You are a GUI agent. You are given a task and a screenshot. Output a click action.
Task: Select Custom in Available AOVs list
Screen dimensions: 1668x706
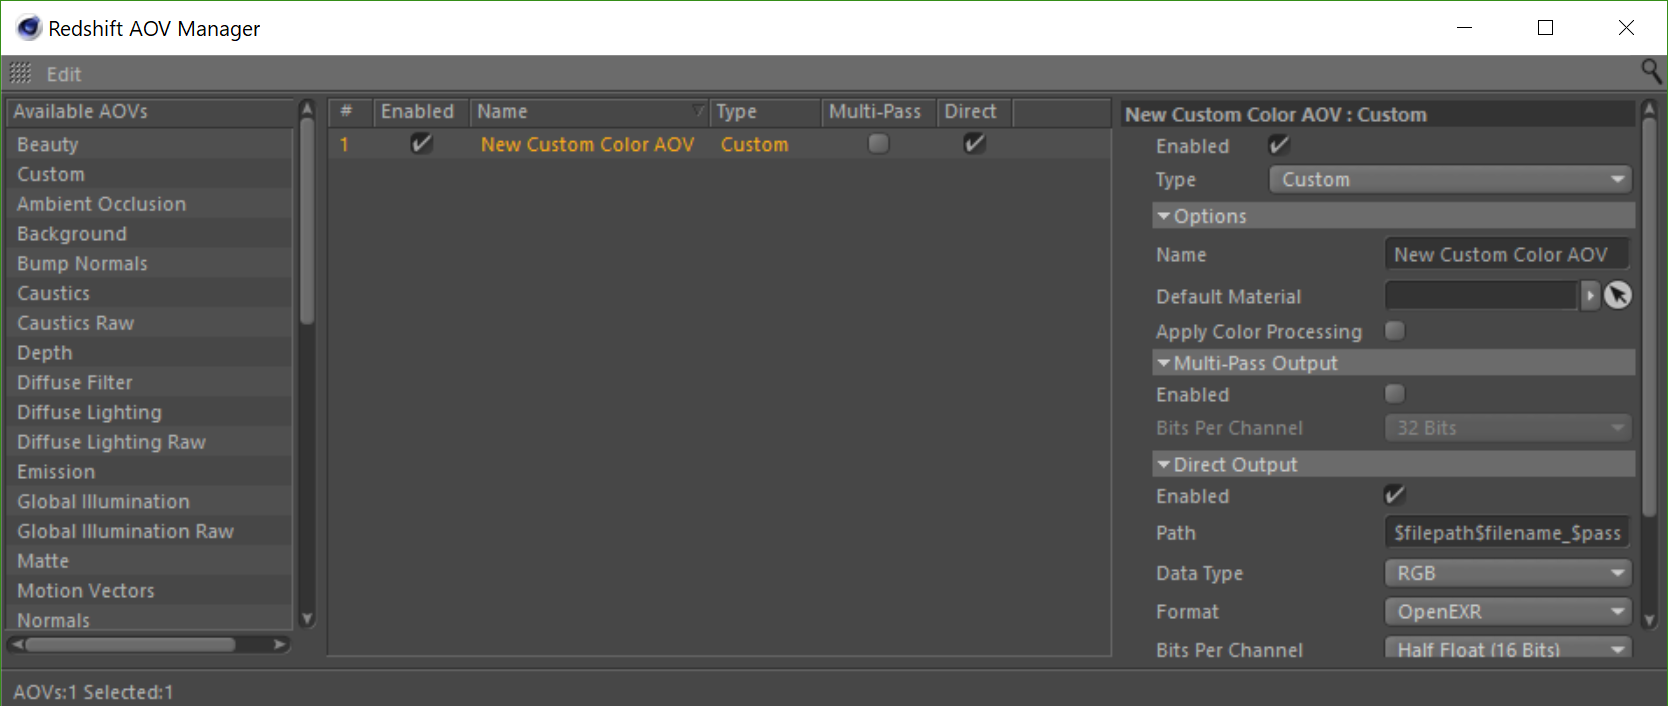click(x=150, y=174)
